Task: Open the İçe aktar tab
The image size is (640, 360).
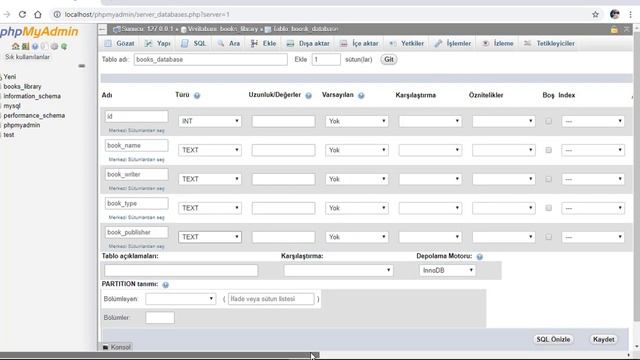Action: [x=360, y=43]
